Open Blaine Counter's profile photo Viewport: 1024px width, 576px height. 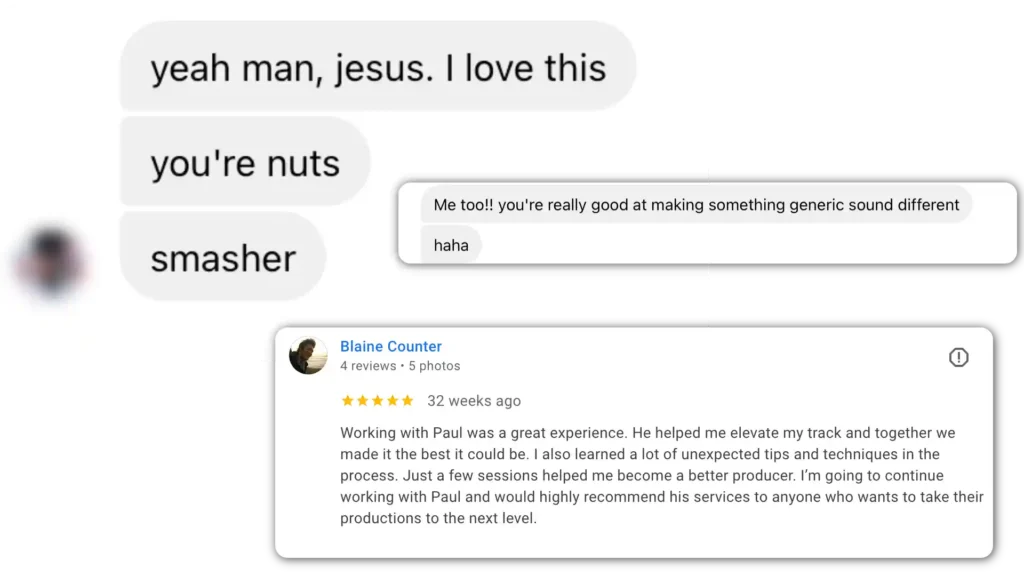point(308,355)
